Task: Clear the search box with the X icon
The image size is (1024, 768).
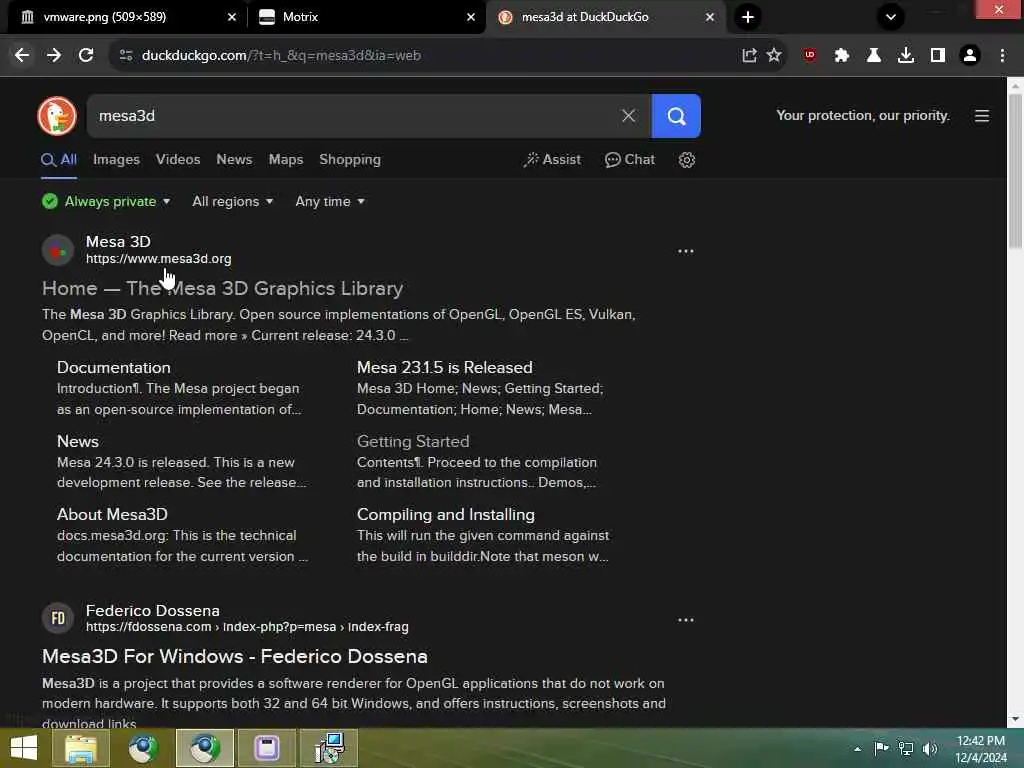Action: (628, 116)
